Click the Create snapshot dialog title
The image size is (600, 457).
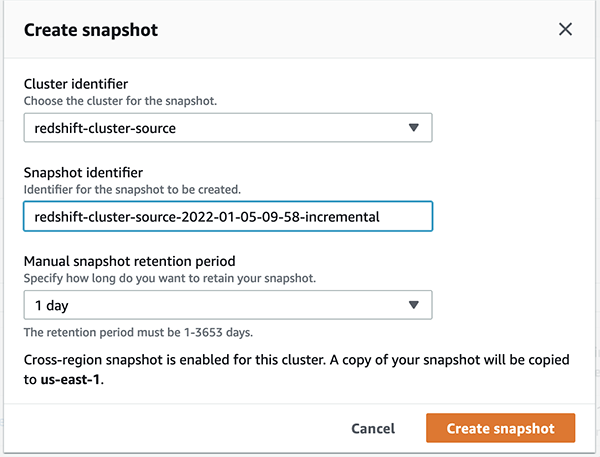pos(91,30)
